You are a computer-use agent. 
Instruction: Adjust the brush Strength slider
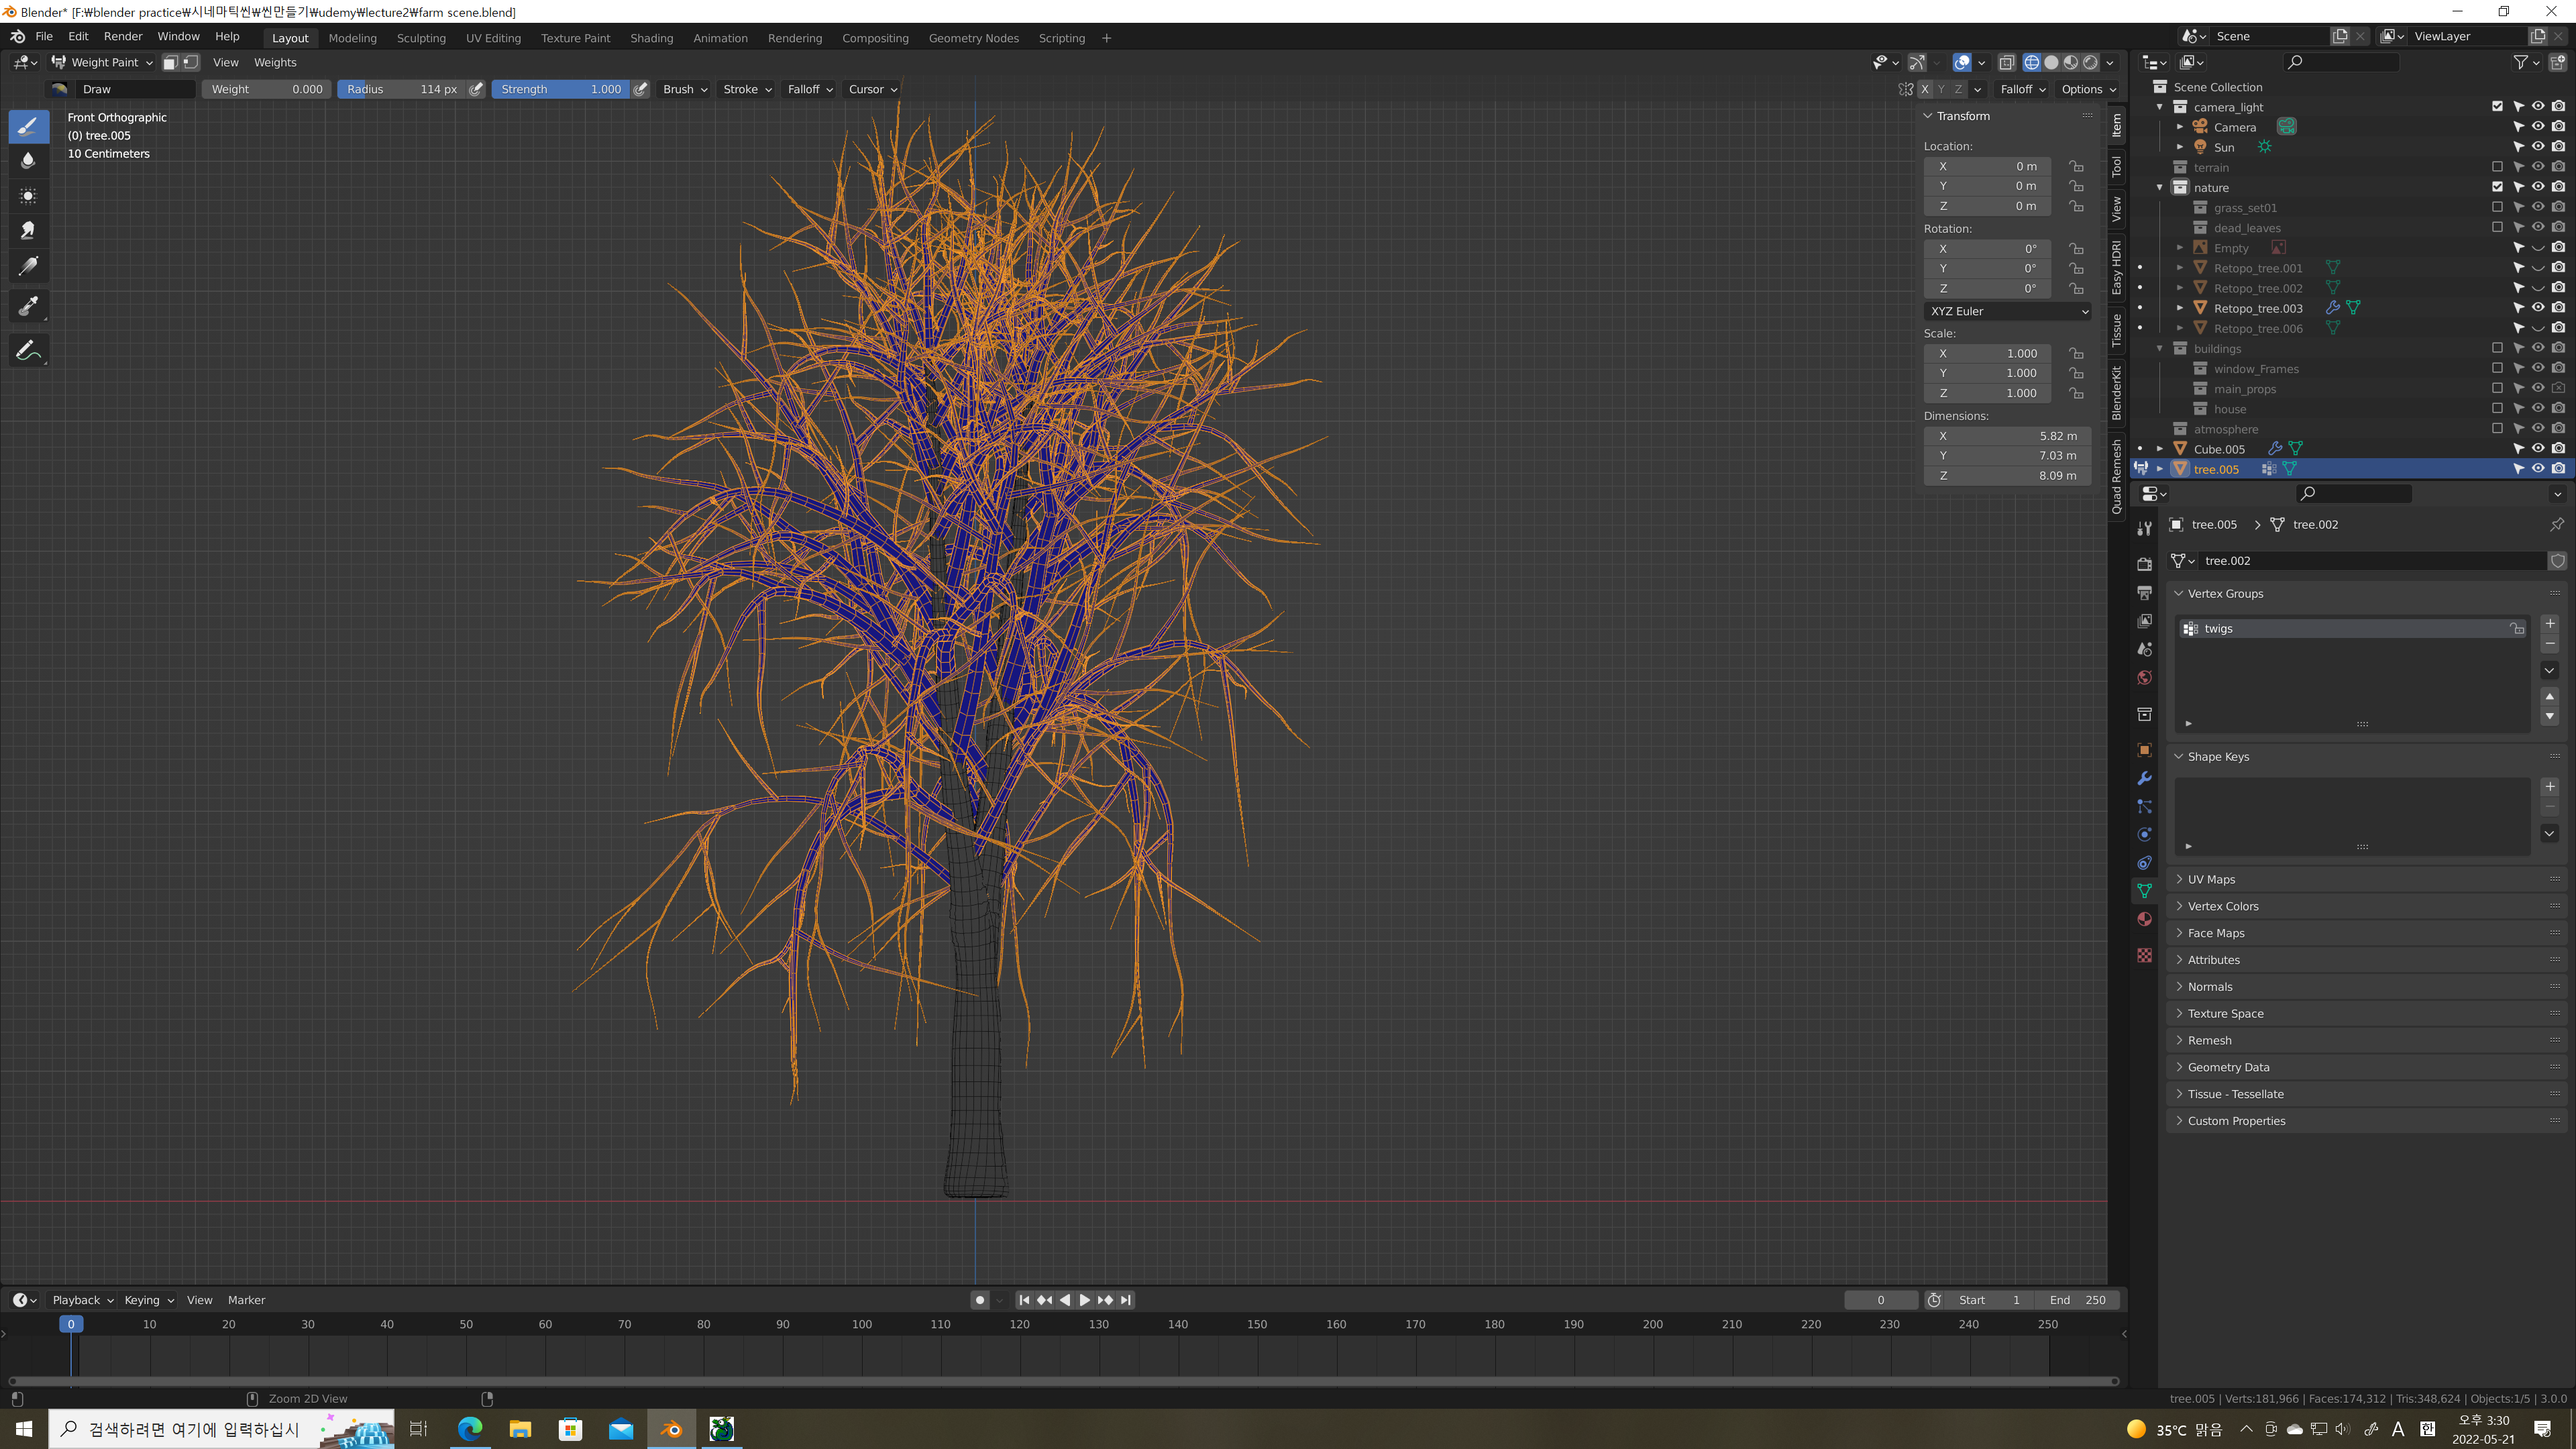coord(560,89)
